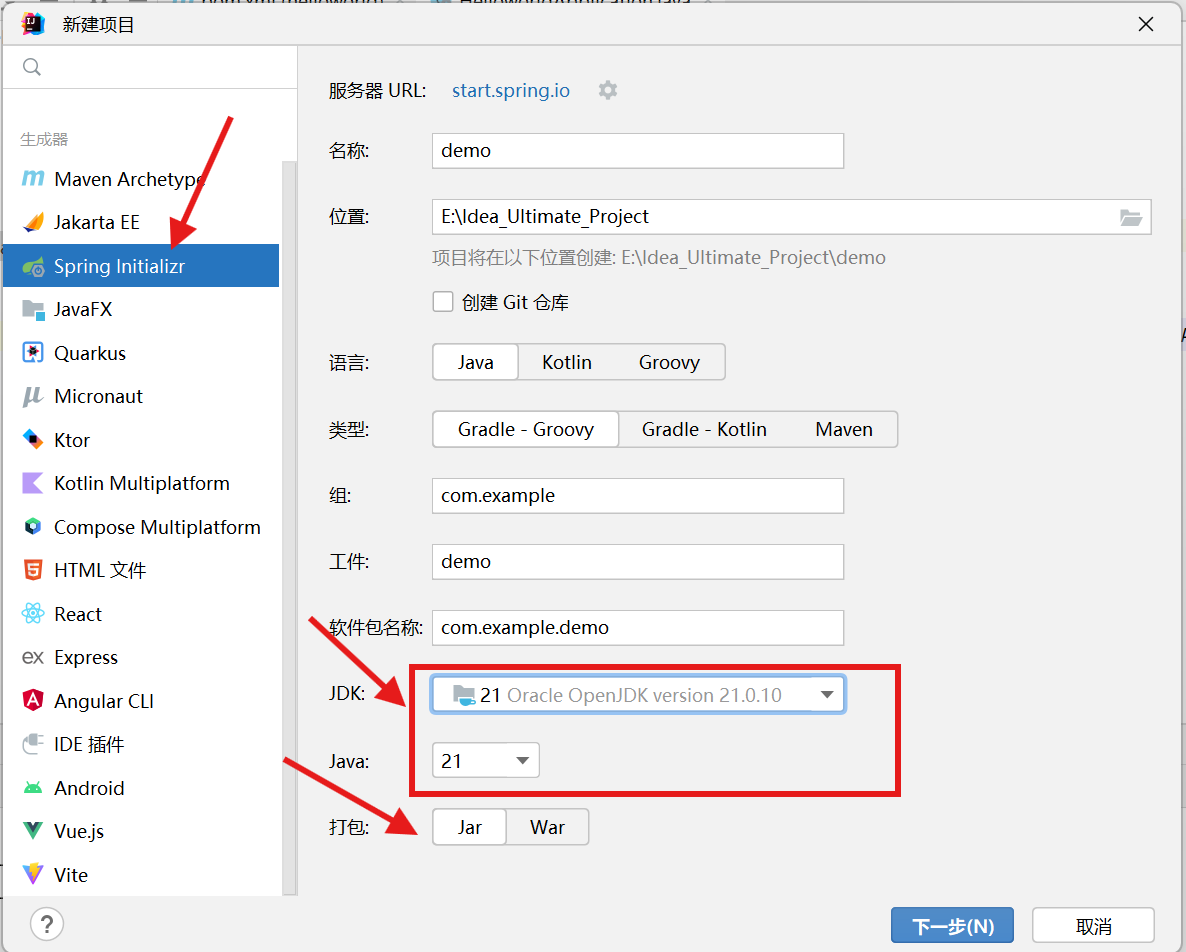Select the JavaFX generator entry

pyautogui.click(x=141, y=309)
